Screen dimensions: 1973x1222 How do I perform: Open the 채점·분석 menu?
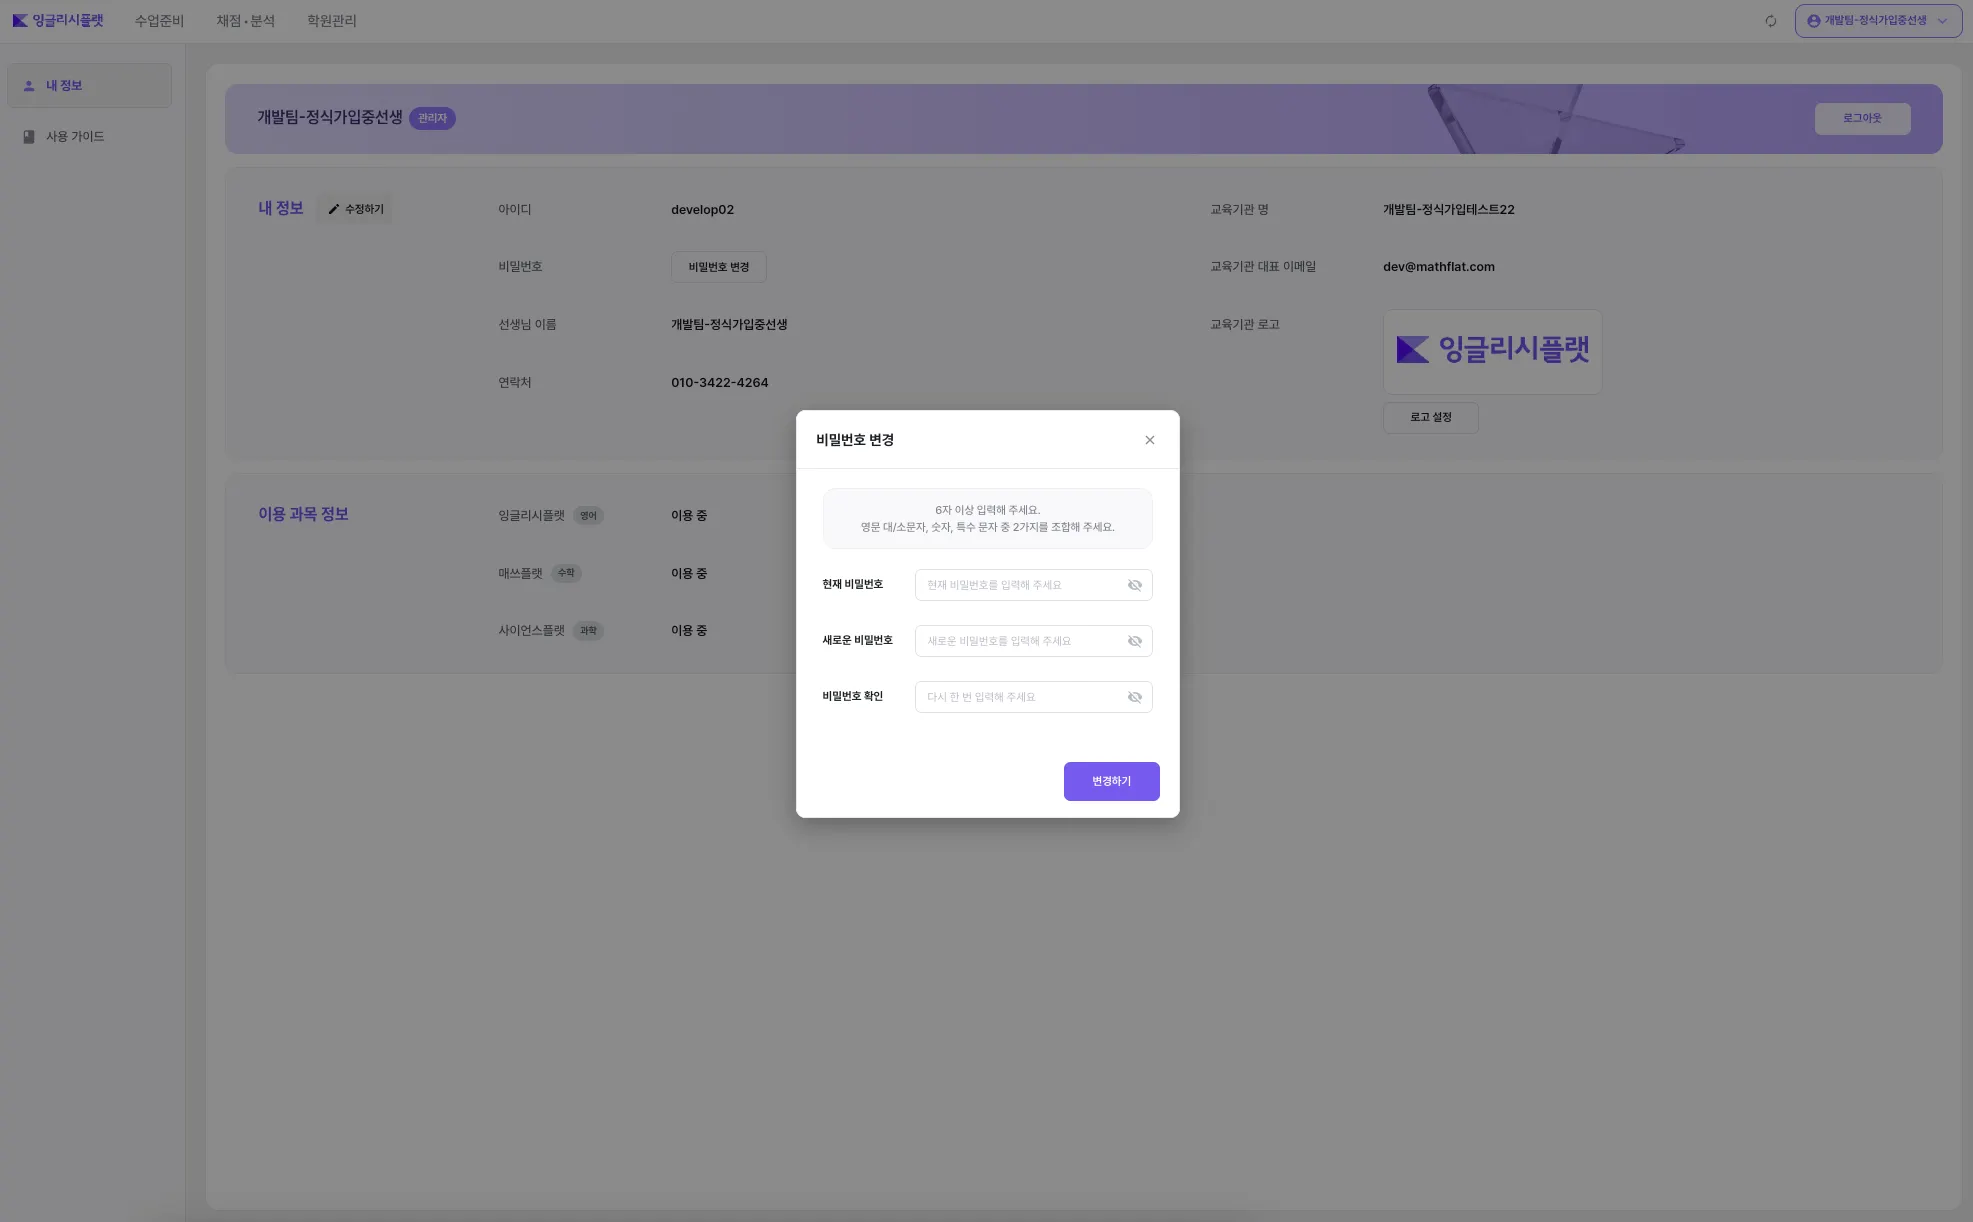pos(245,21)
